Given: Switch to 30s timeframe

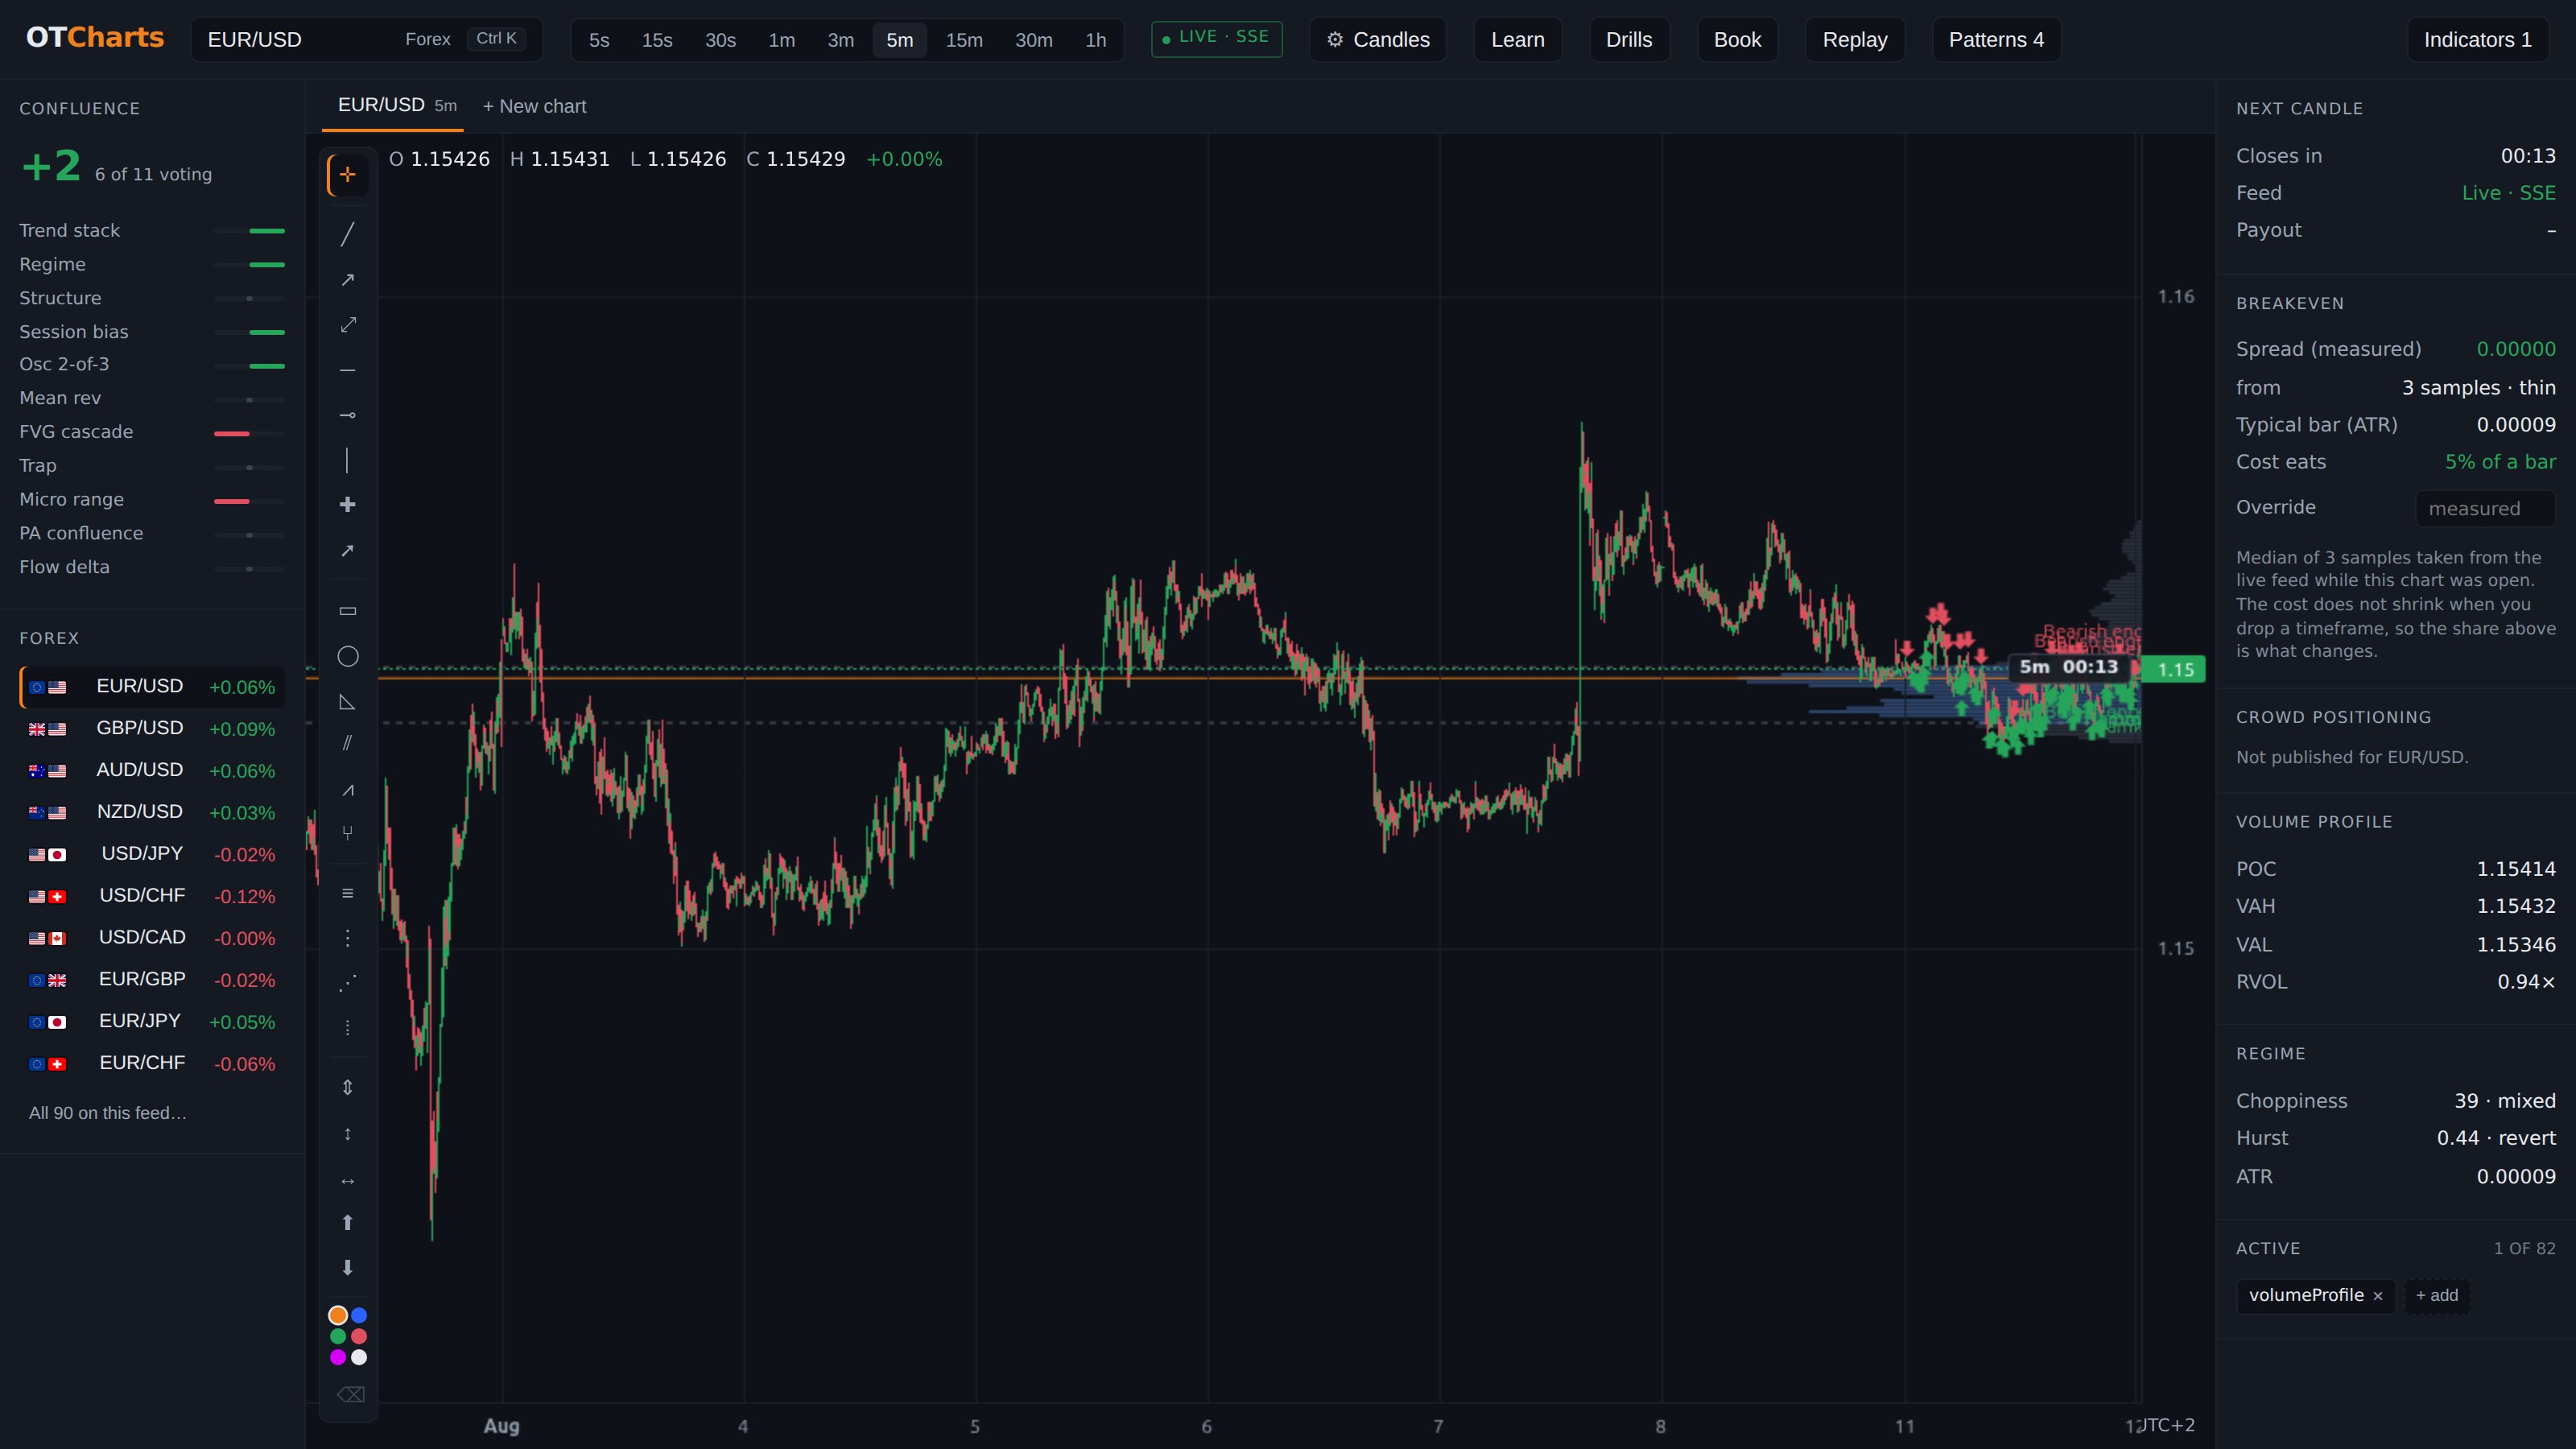Looking at the screenshot, I should [x=720, y=40].
